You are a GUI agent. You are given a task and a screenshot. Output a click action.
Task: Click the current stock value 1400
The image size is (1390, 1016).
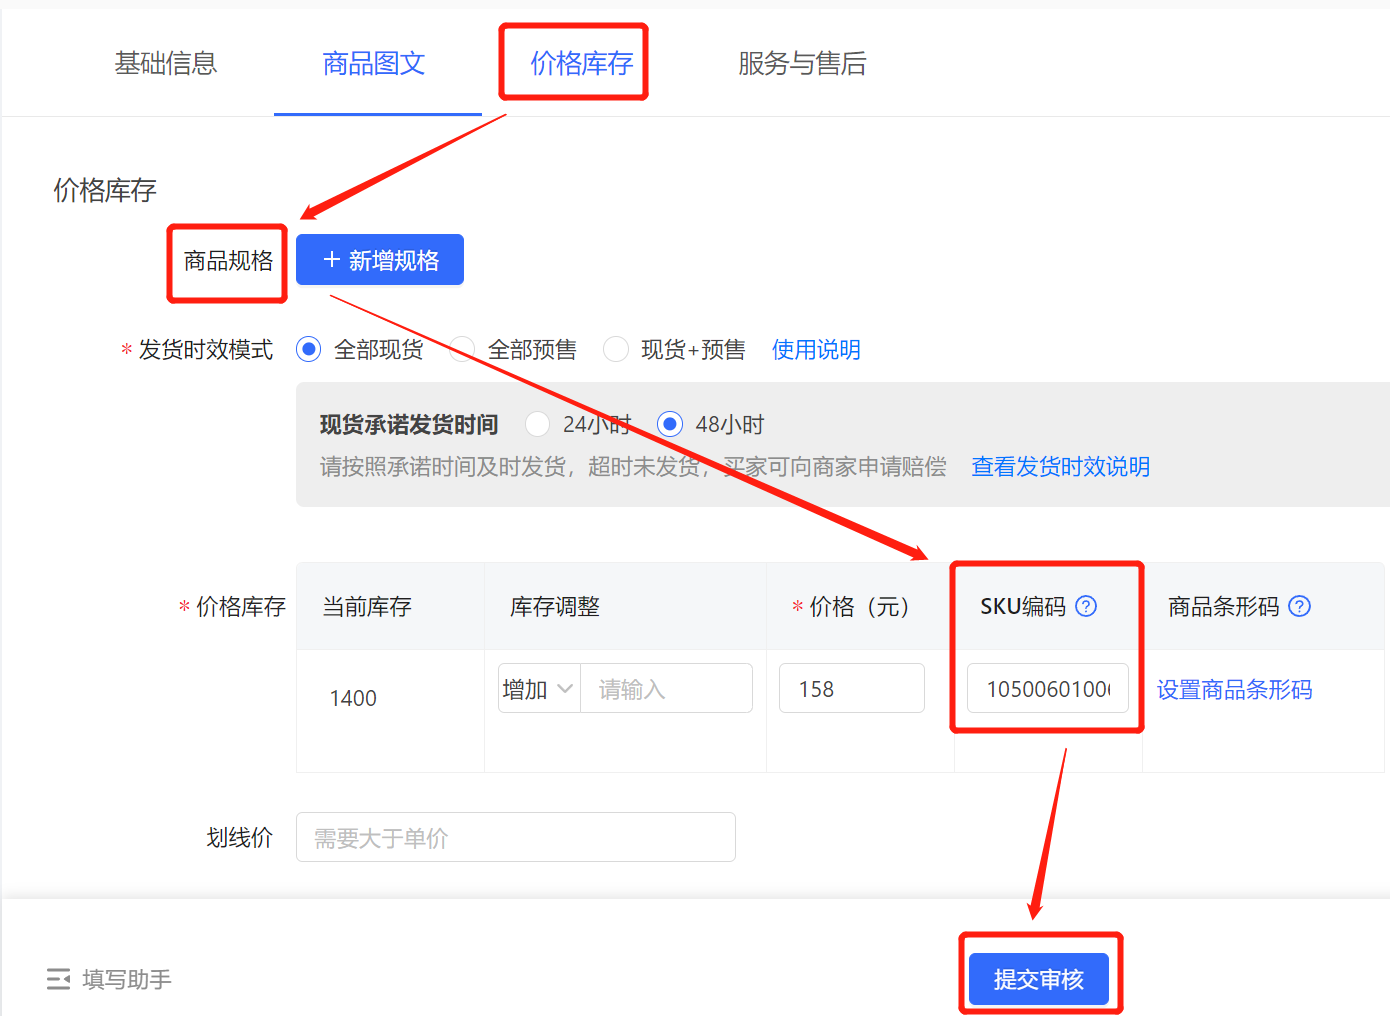[353, 698]
